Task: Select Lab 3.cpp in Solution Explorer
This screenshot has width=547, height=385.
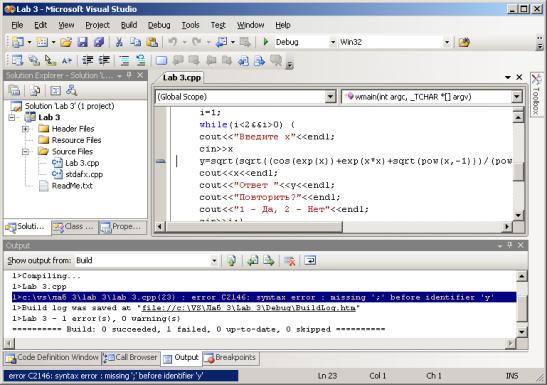Action: click(82, 163)
